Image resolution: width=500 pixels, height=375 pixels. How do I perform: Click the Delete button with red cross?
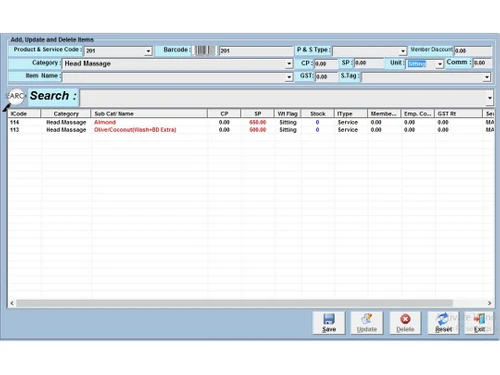[405, 323]
